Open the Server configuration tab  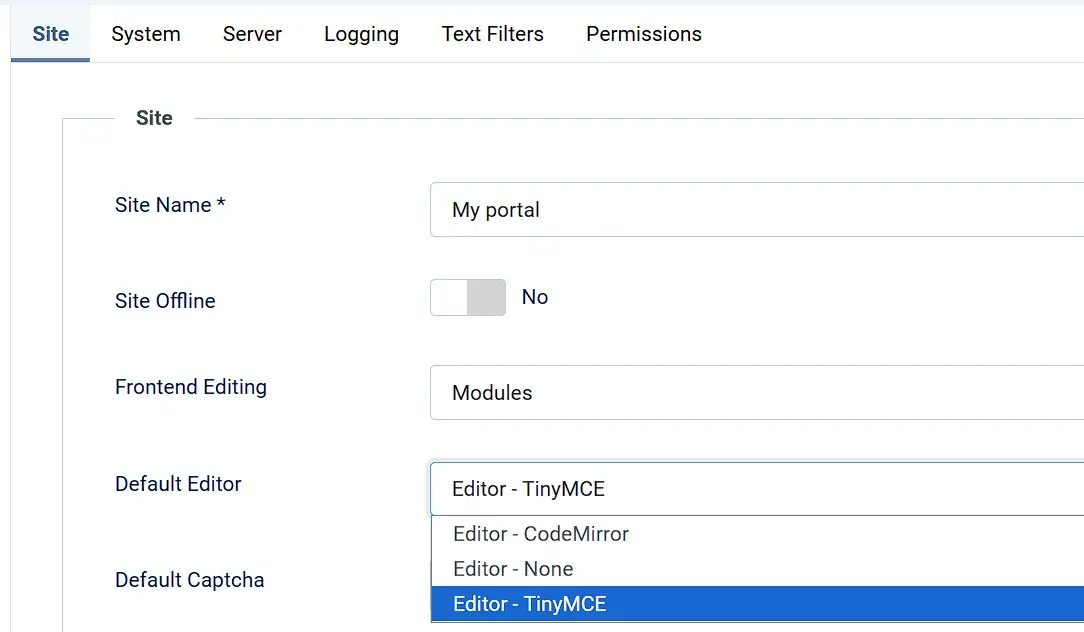coord(252,33)
